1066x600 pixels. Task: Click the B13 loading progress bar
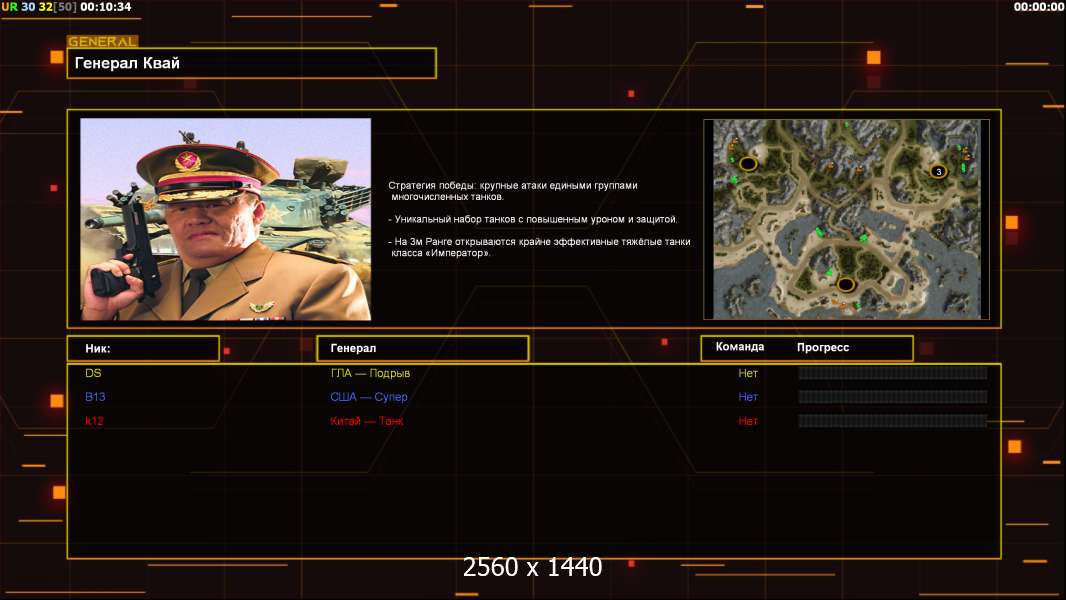point(893,397)
